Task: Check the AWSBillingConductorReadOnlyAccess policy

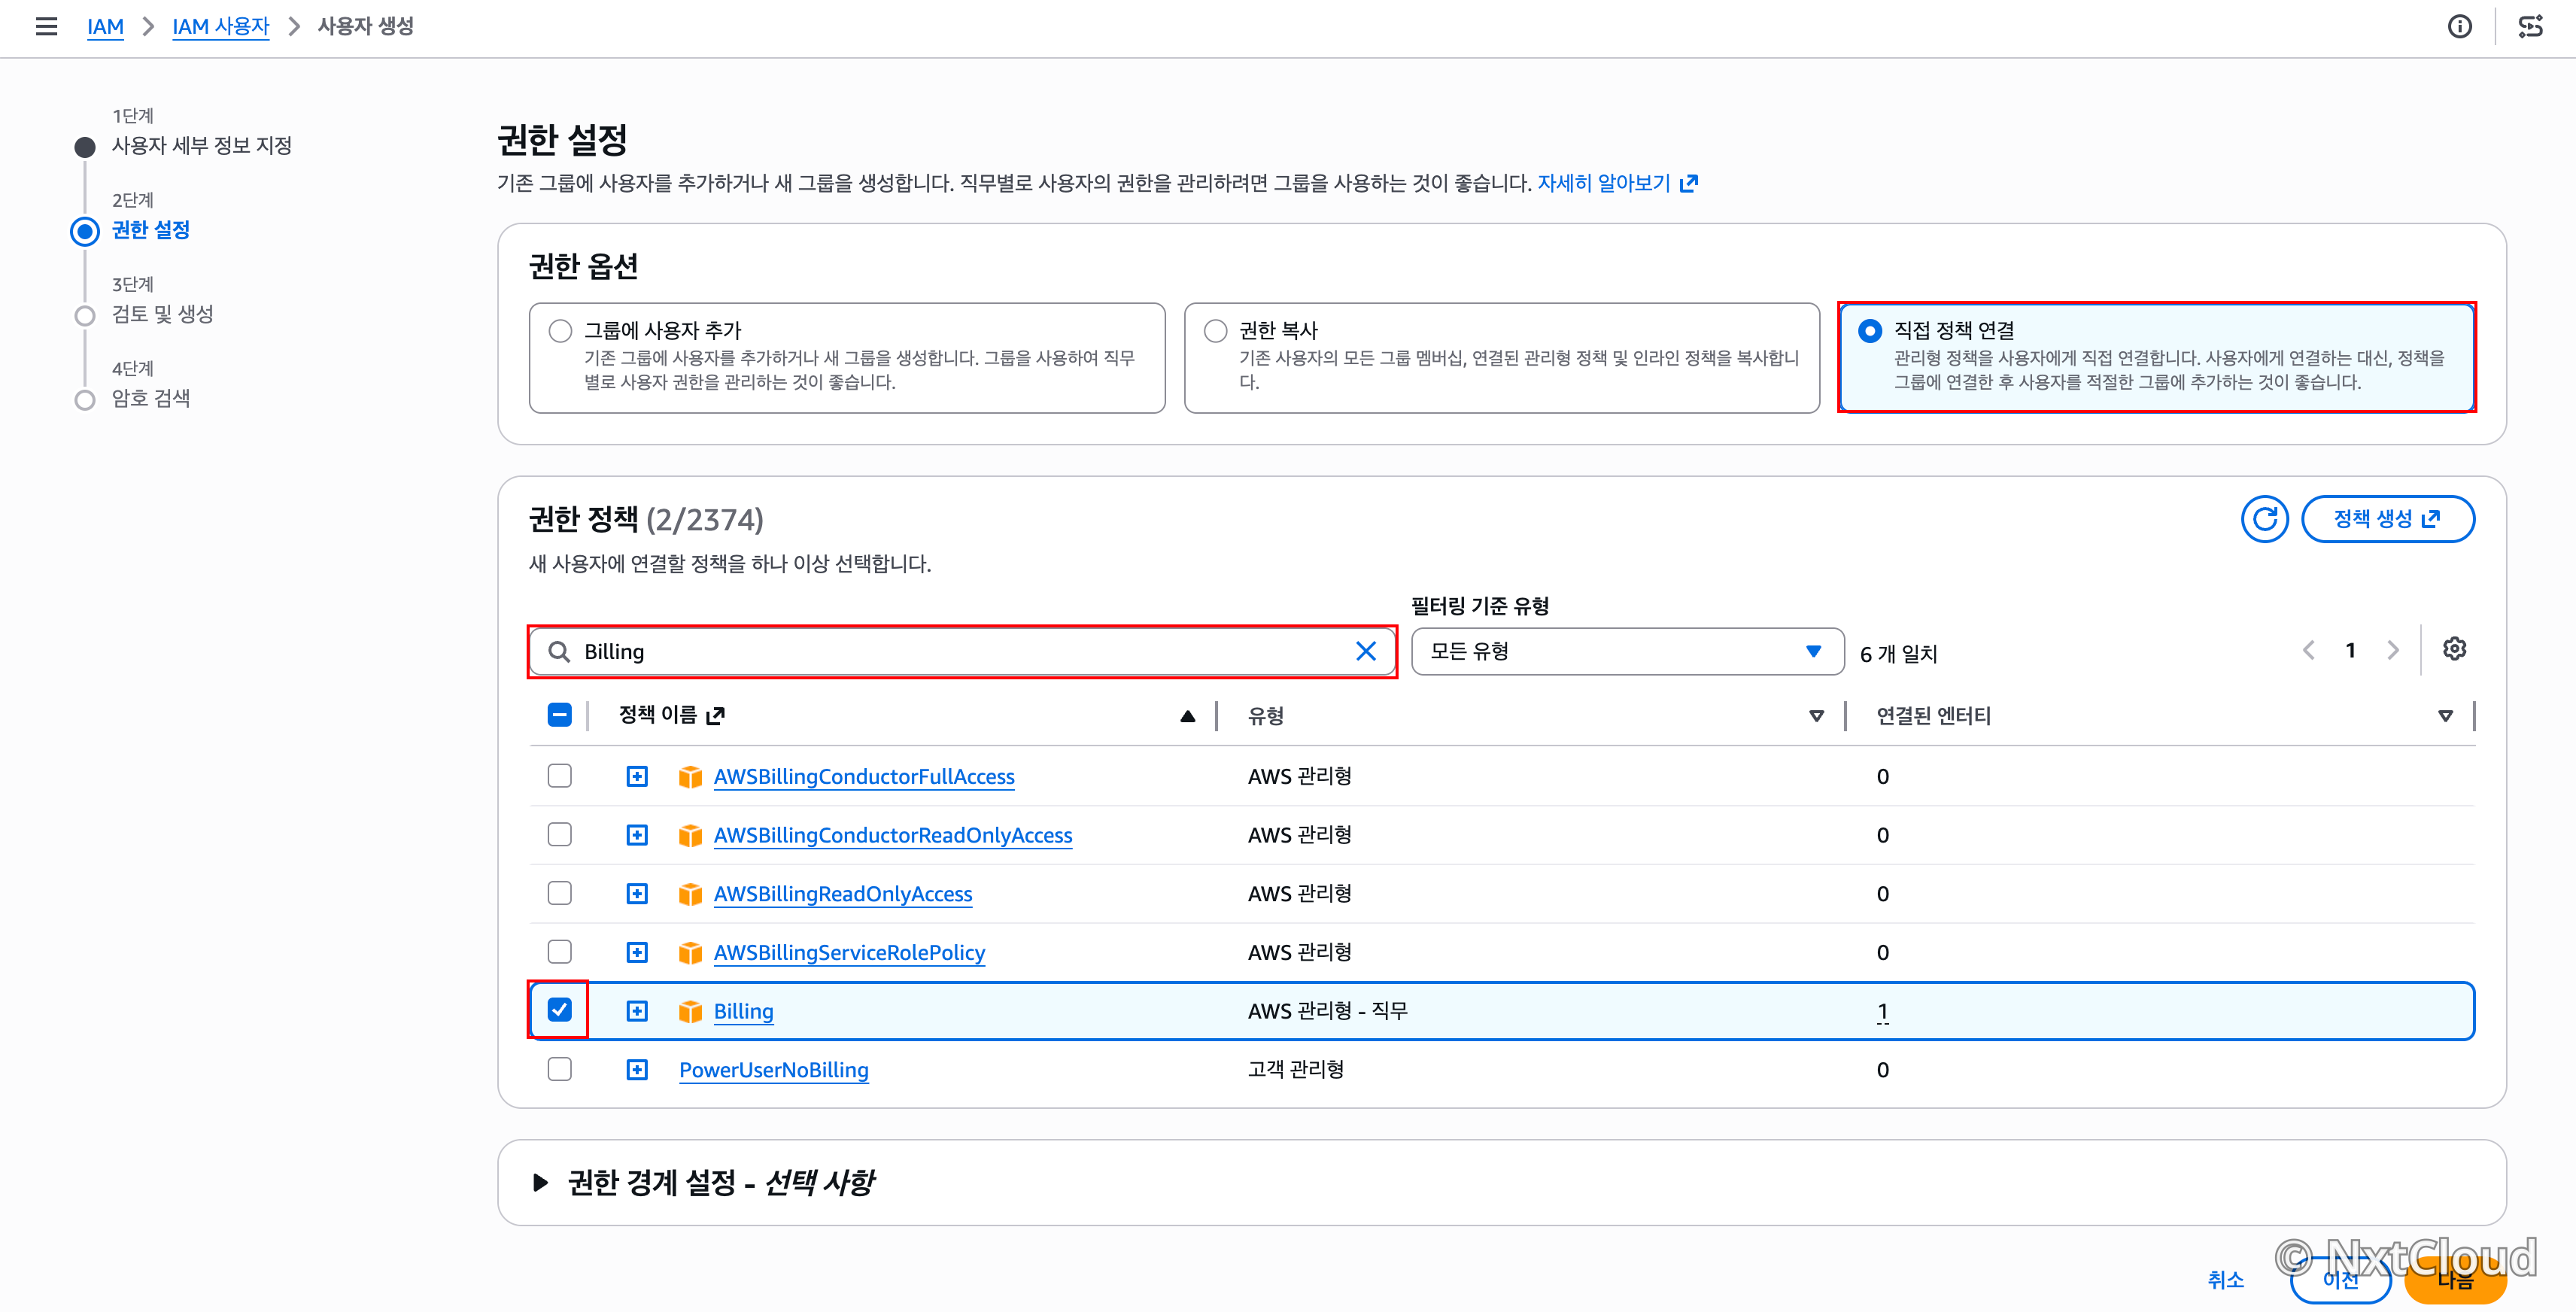Action: pos(559,834)
